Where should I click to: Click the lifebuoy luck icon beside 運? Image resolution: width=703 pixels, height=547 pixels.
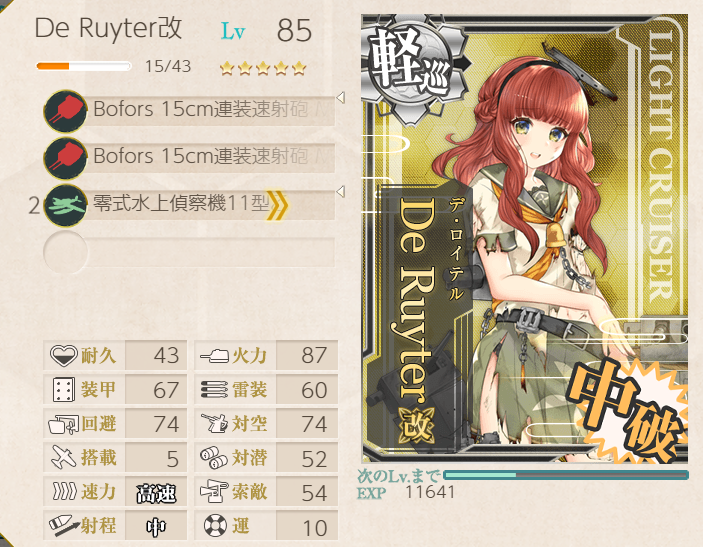click(215, 525)
